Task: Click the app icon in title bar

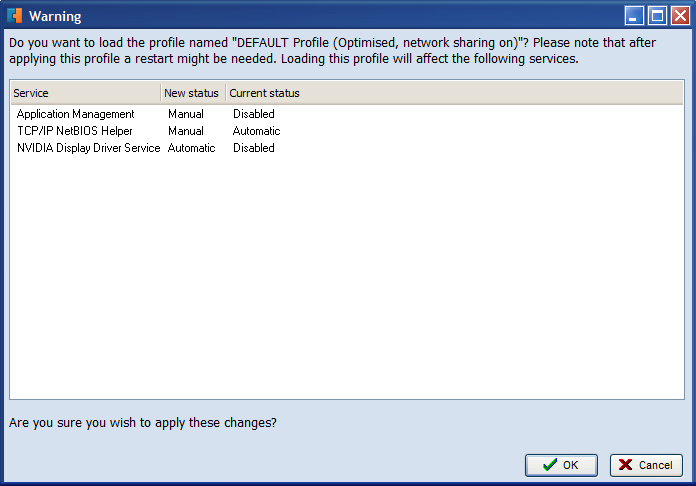Action: pyautogui.click(x=15, y=16)
